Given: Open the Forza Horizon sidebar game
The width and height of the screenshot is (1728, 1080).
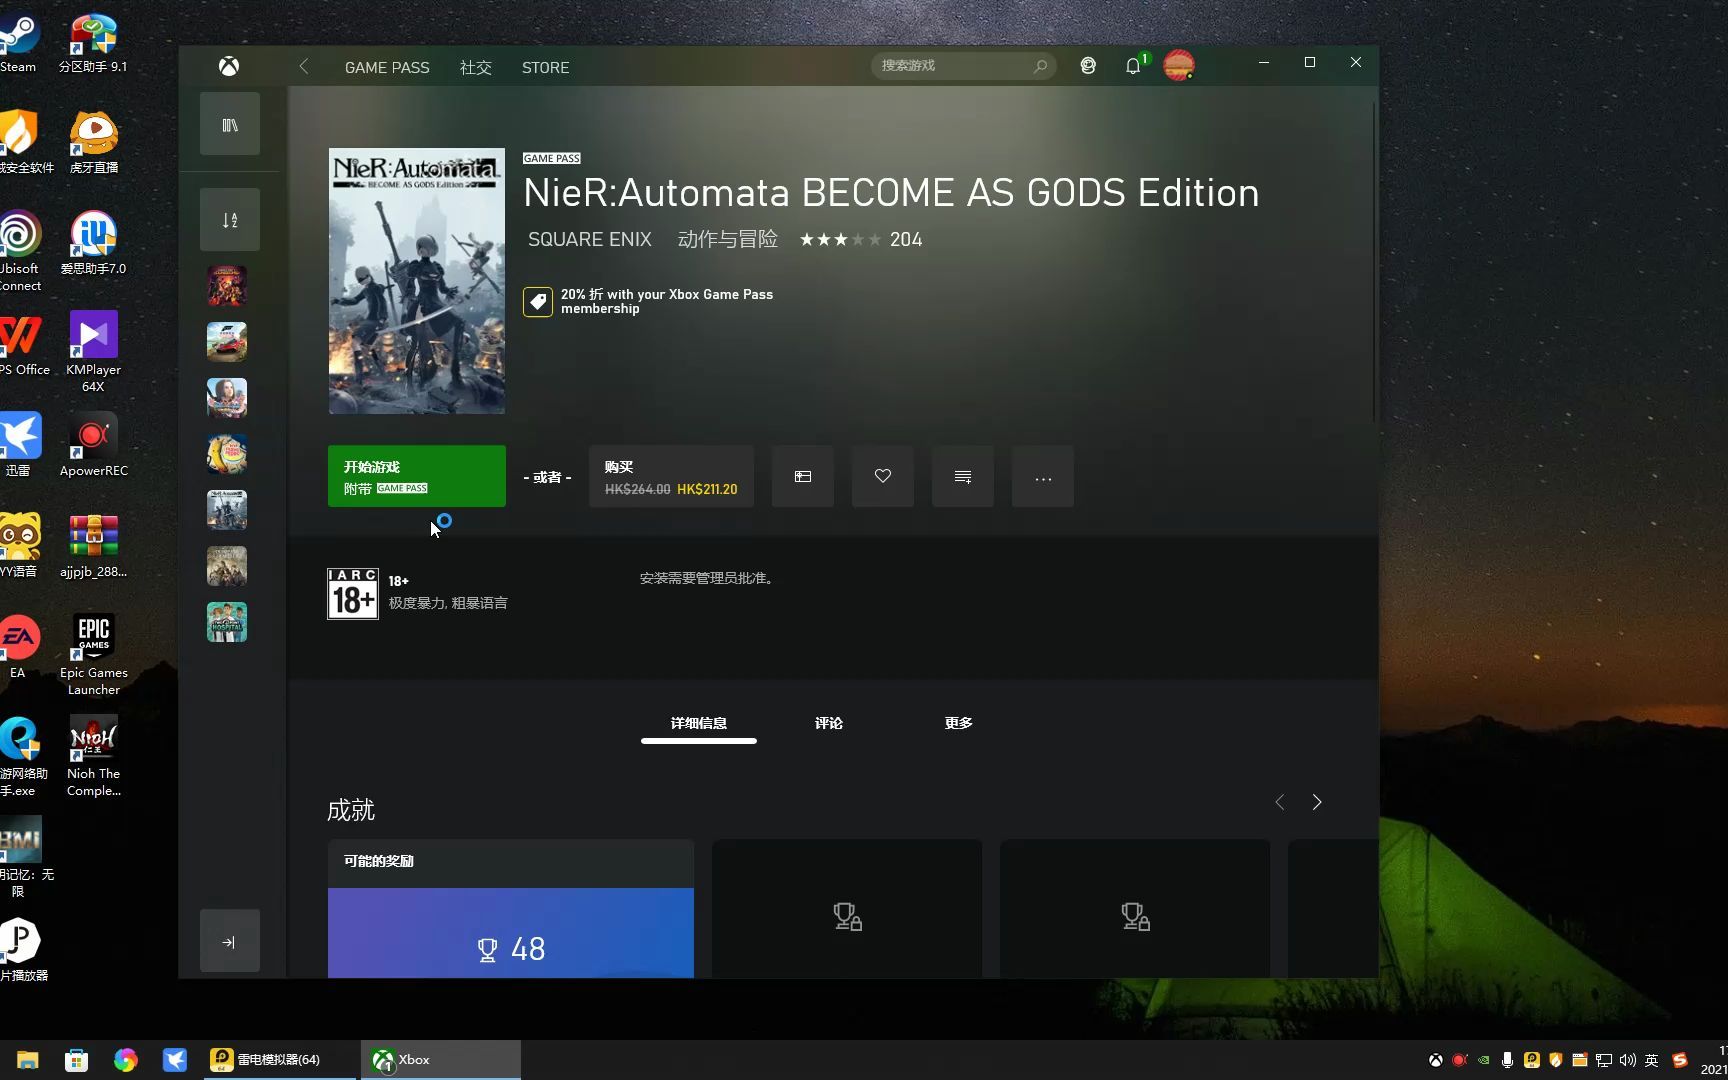Looking at the screenshot, I should [x=227, y=342].
